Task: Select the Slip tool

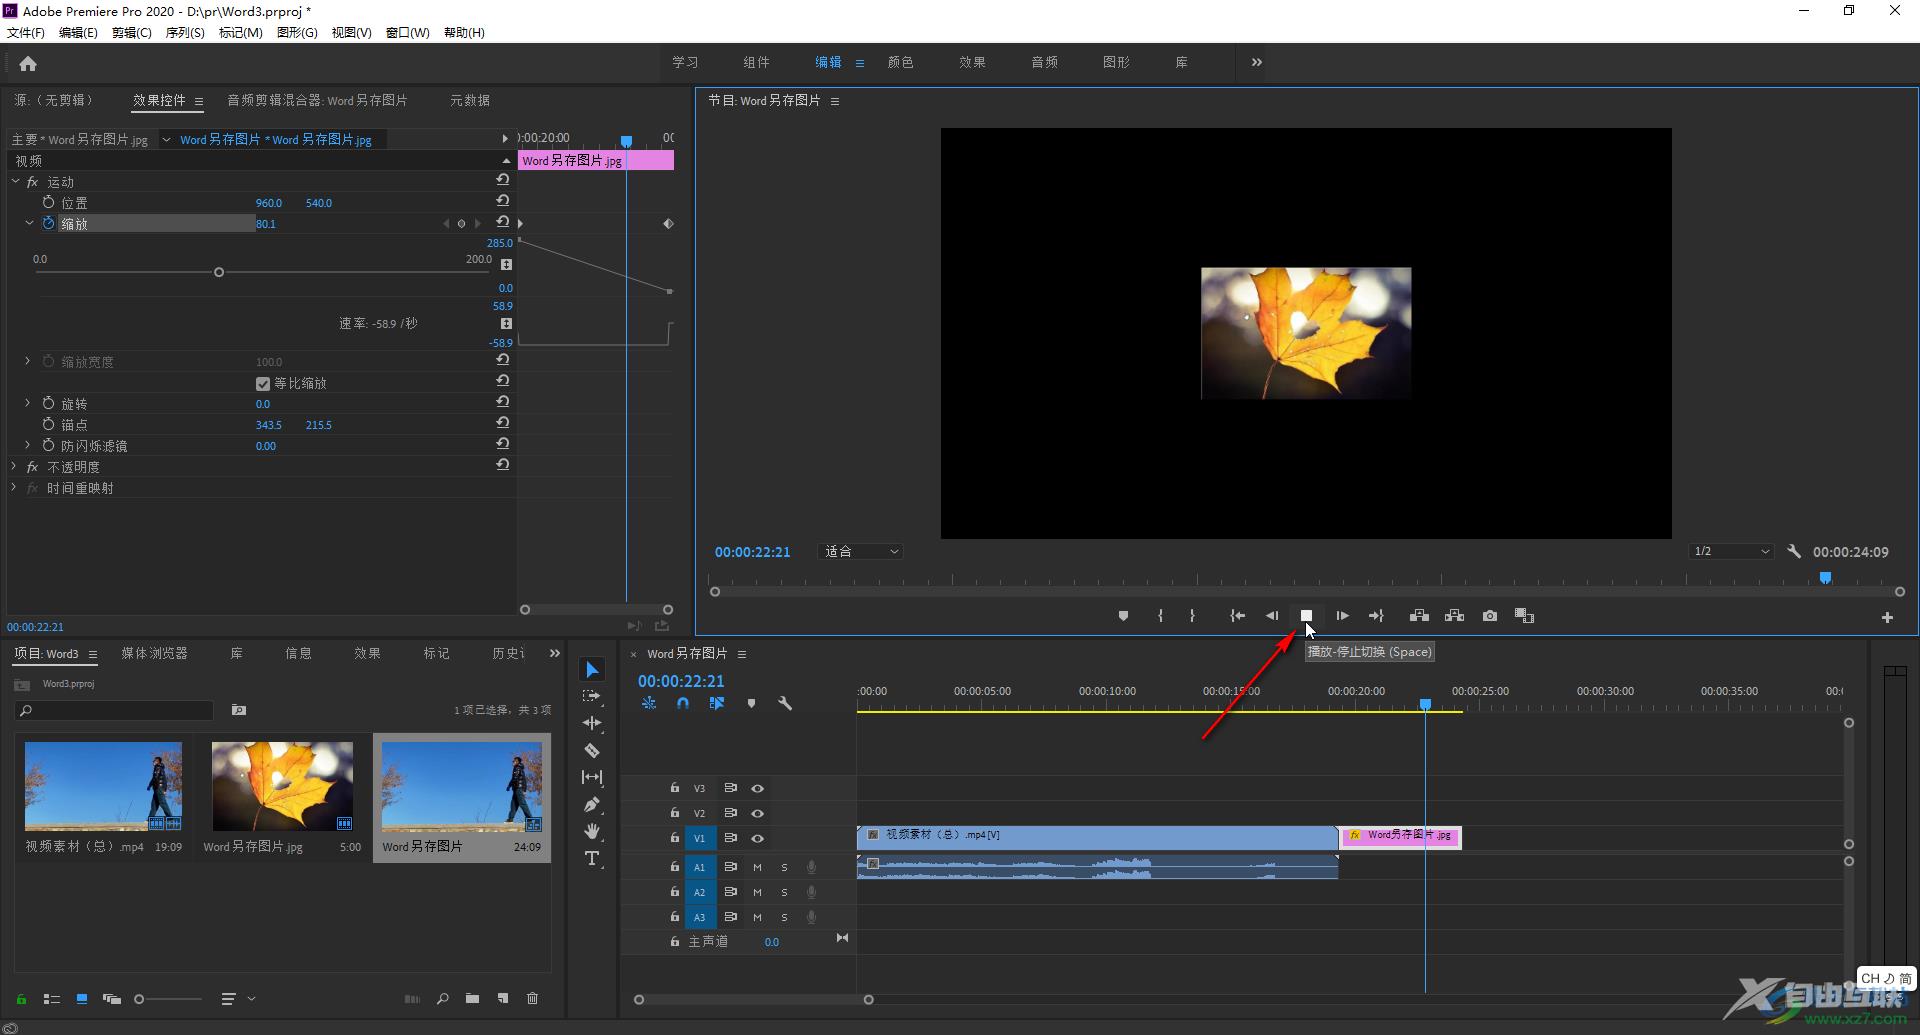Action: pyautogui.click(x=592, y=777)
